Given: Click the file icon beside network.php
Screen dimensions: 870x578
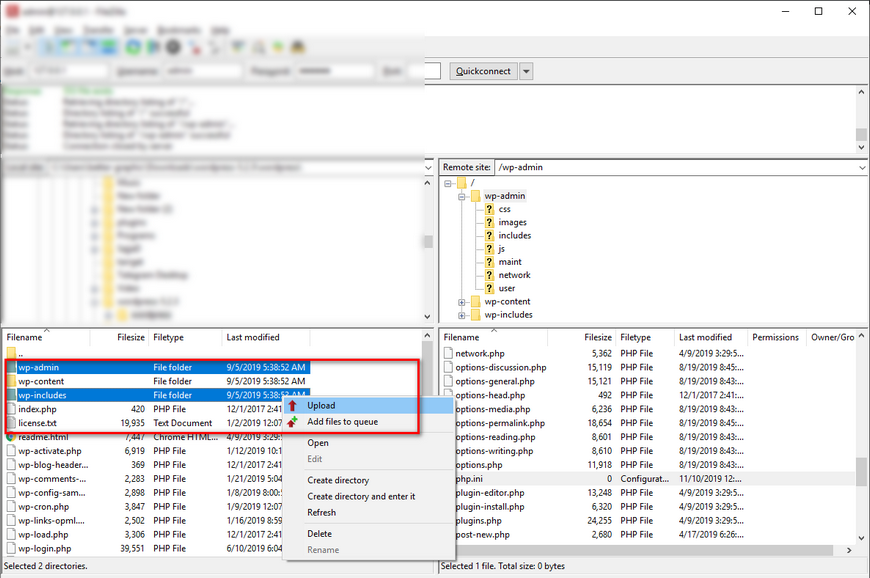Looking at the screenshot, I should [448, 353].
